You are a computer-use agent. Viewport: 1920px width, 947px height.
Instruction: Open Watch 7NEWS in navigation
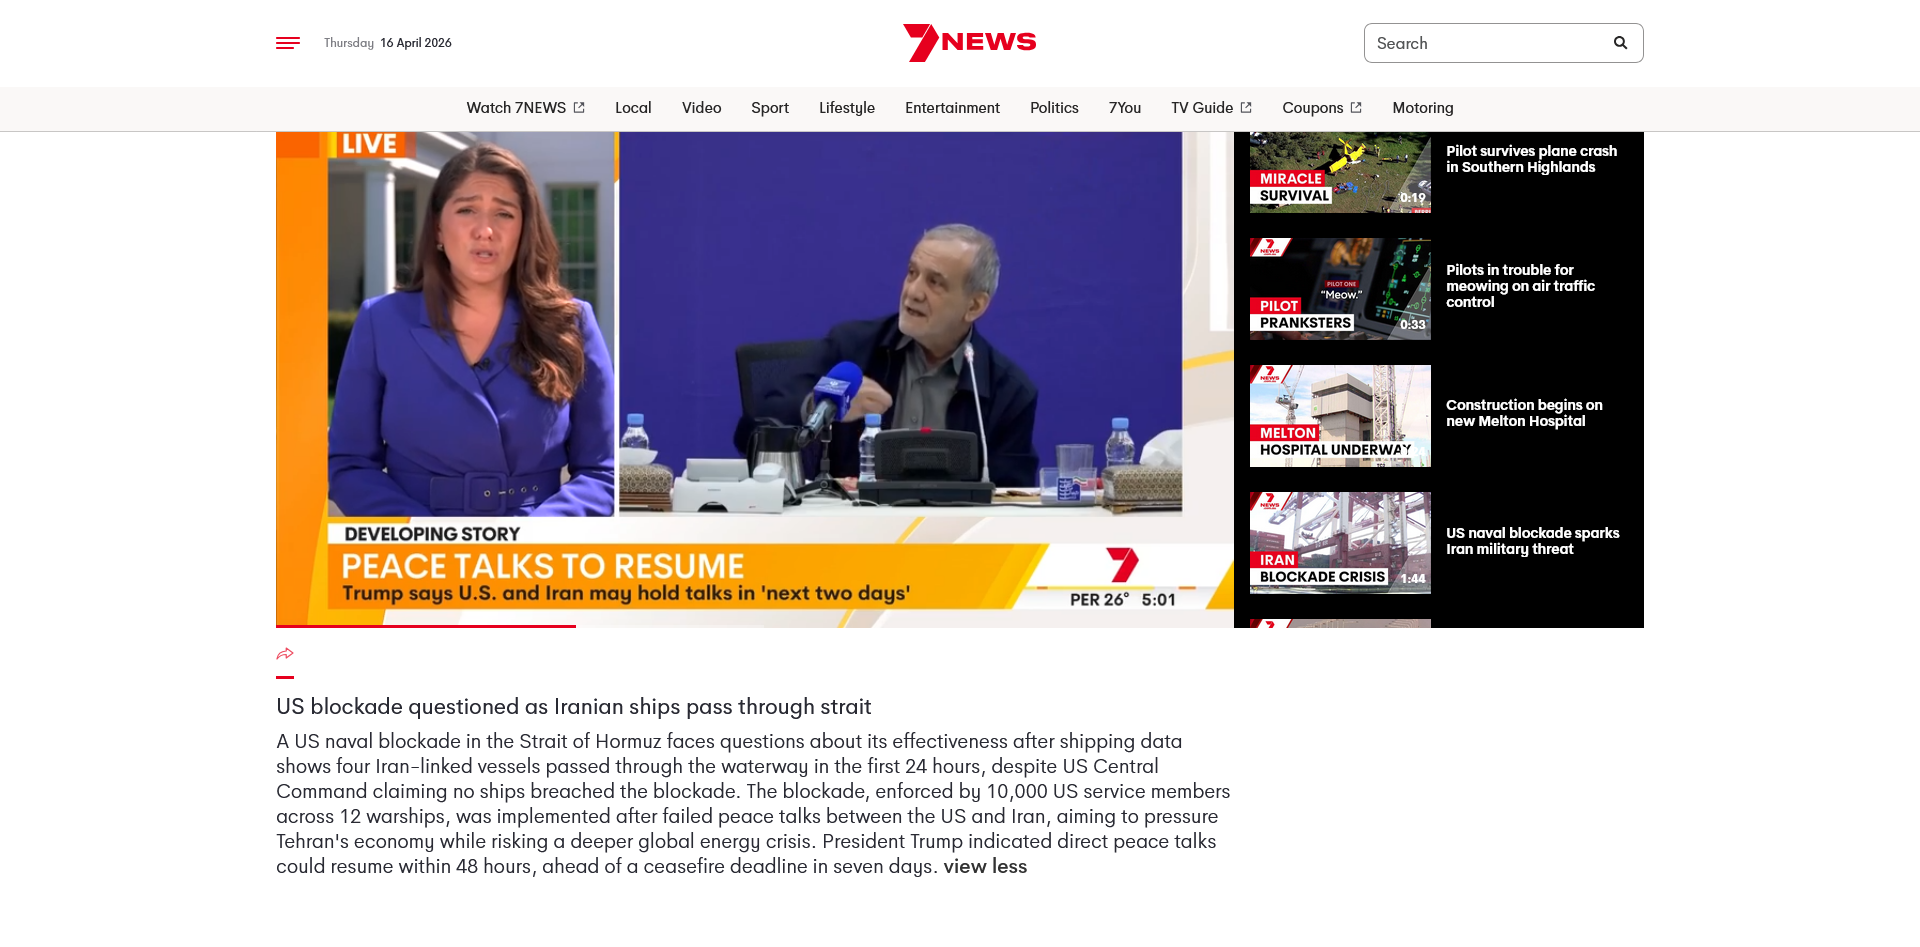(516, 108)
